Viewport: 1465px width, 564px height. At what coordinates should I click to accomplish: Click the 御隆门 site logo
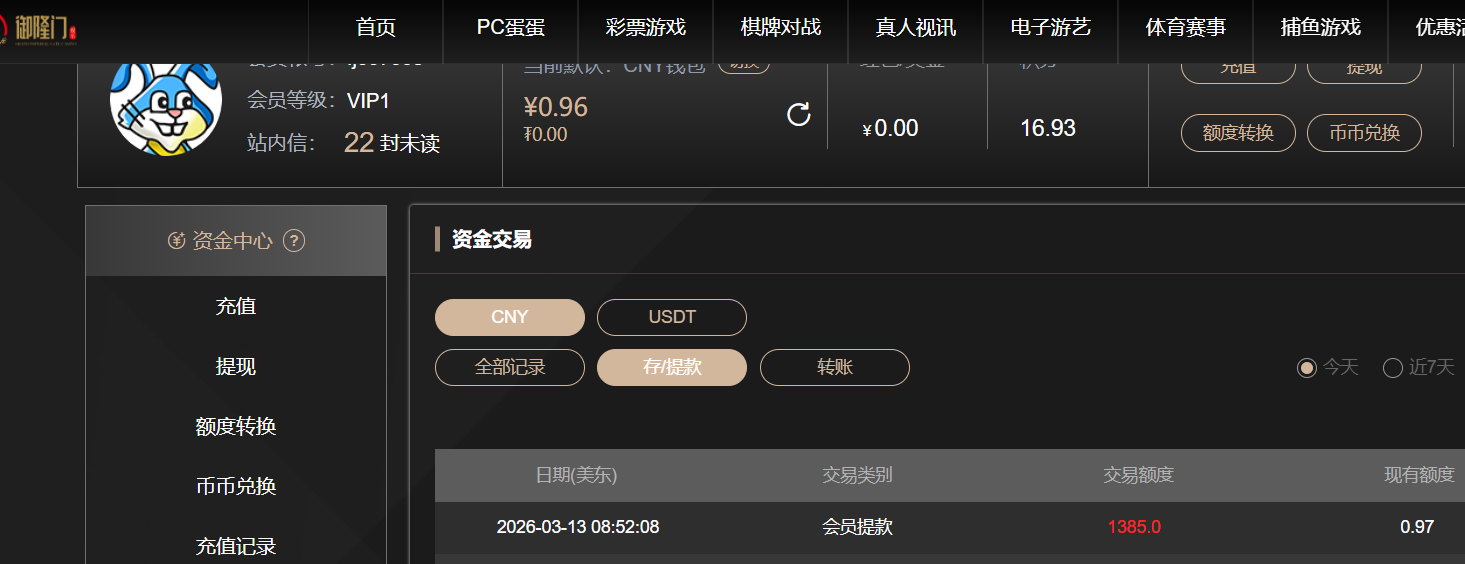click(46, 28)
